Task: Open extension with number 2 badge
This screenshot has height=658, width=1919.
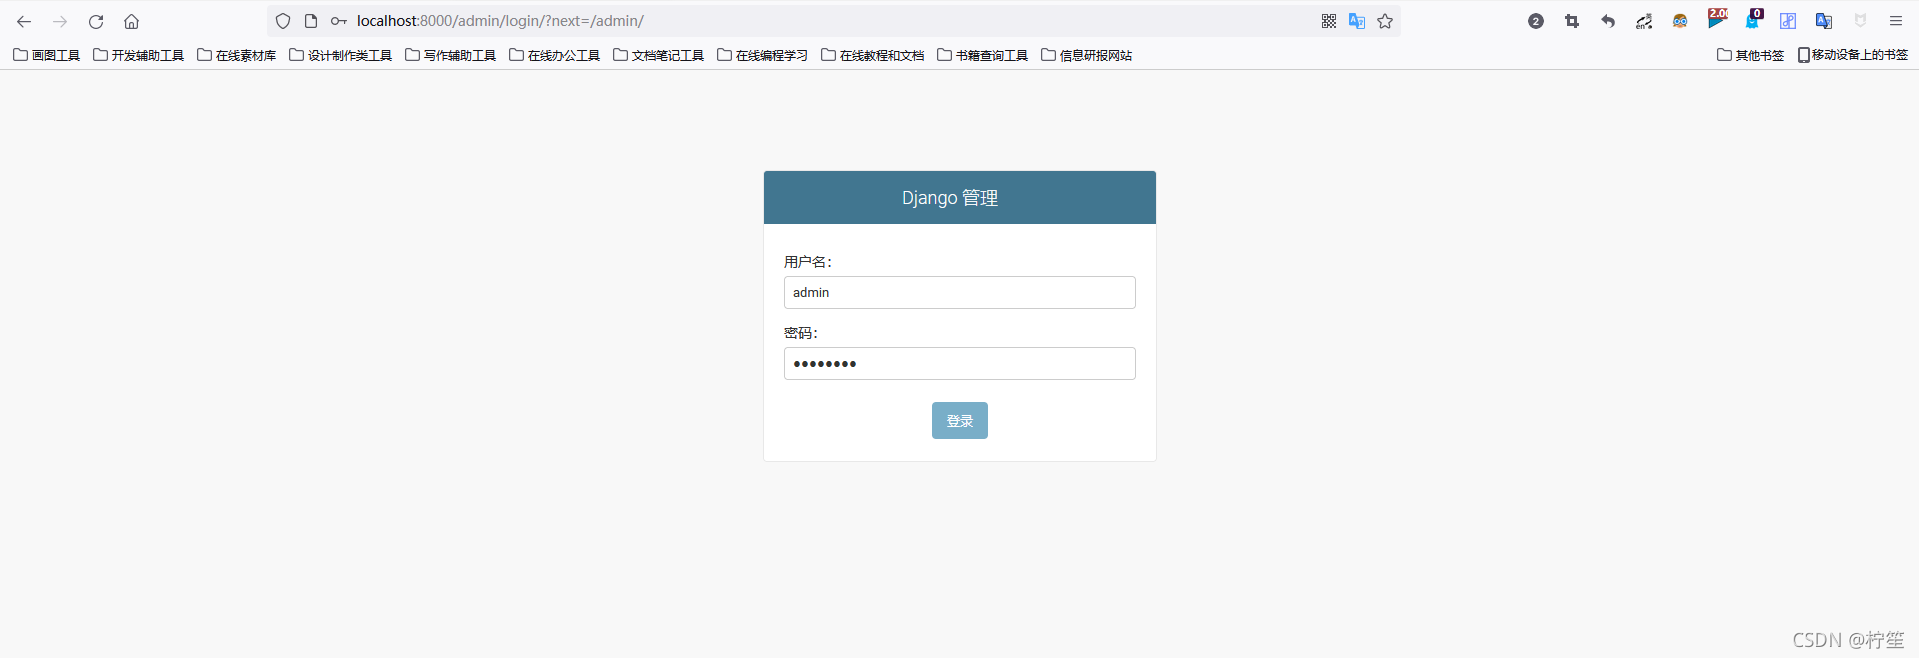Action: click(1536, 21)
